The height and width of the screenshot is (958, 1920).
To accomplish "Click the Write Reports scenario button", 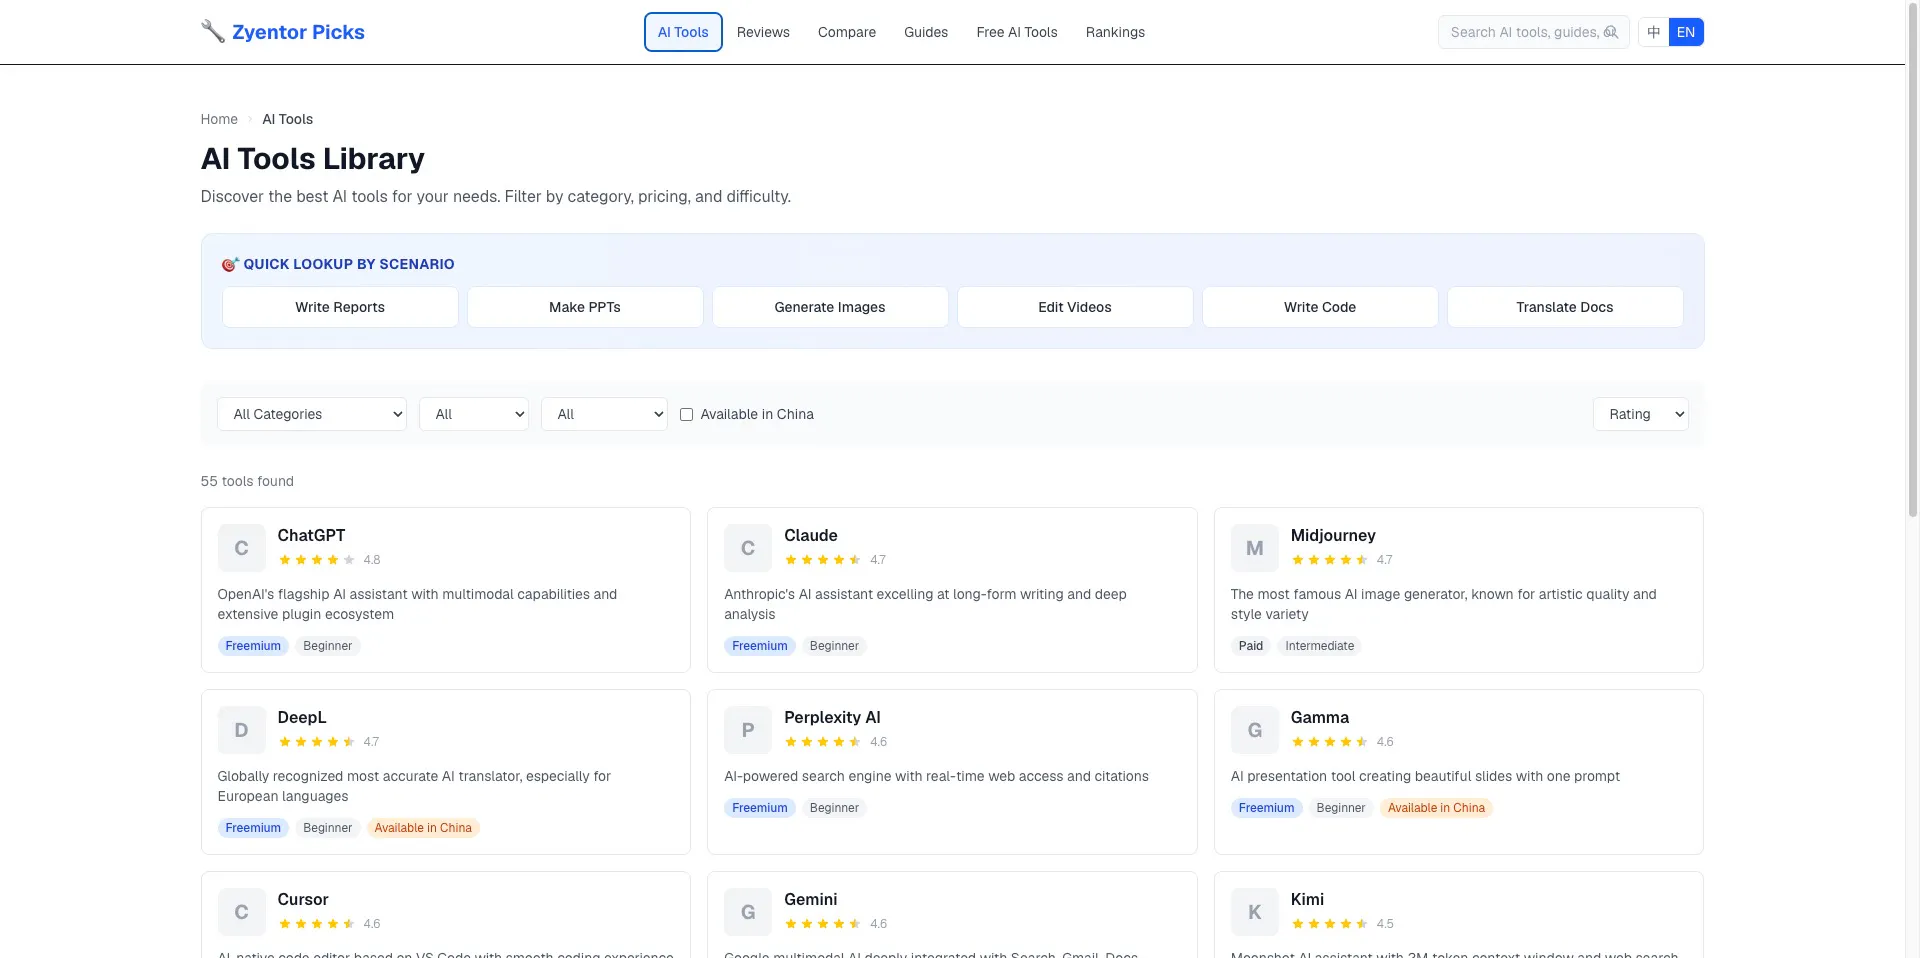I will (x=340, y=307).
